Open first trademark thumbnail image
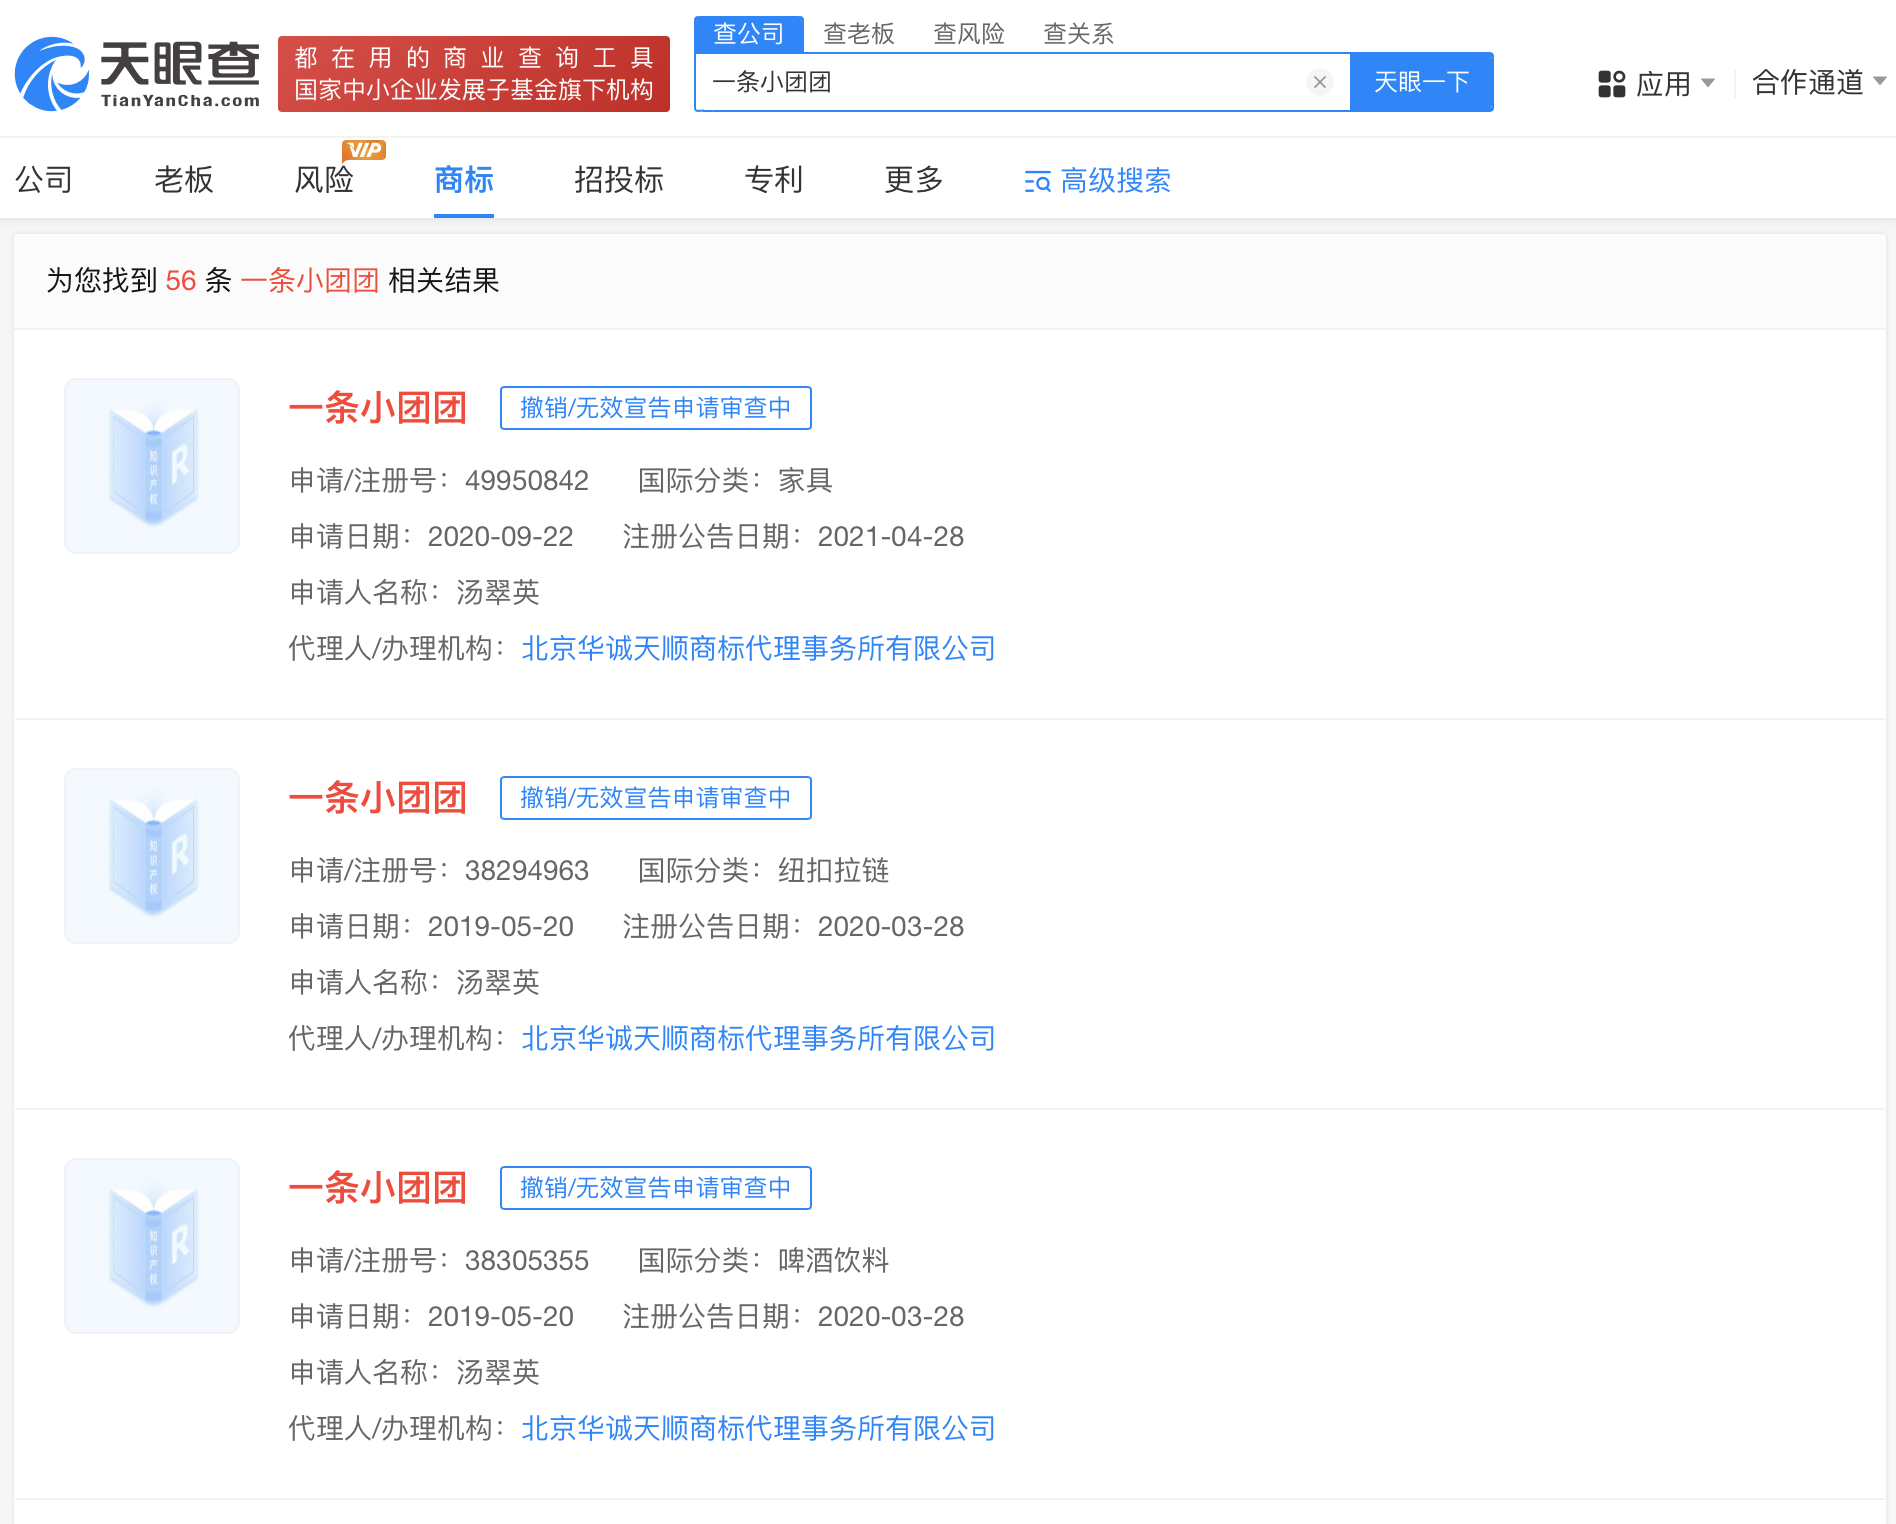 (x=152, y=466)
